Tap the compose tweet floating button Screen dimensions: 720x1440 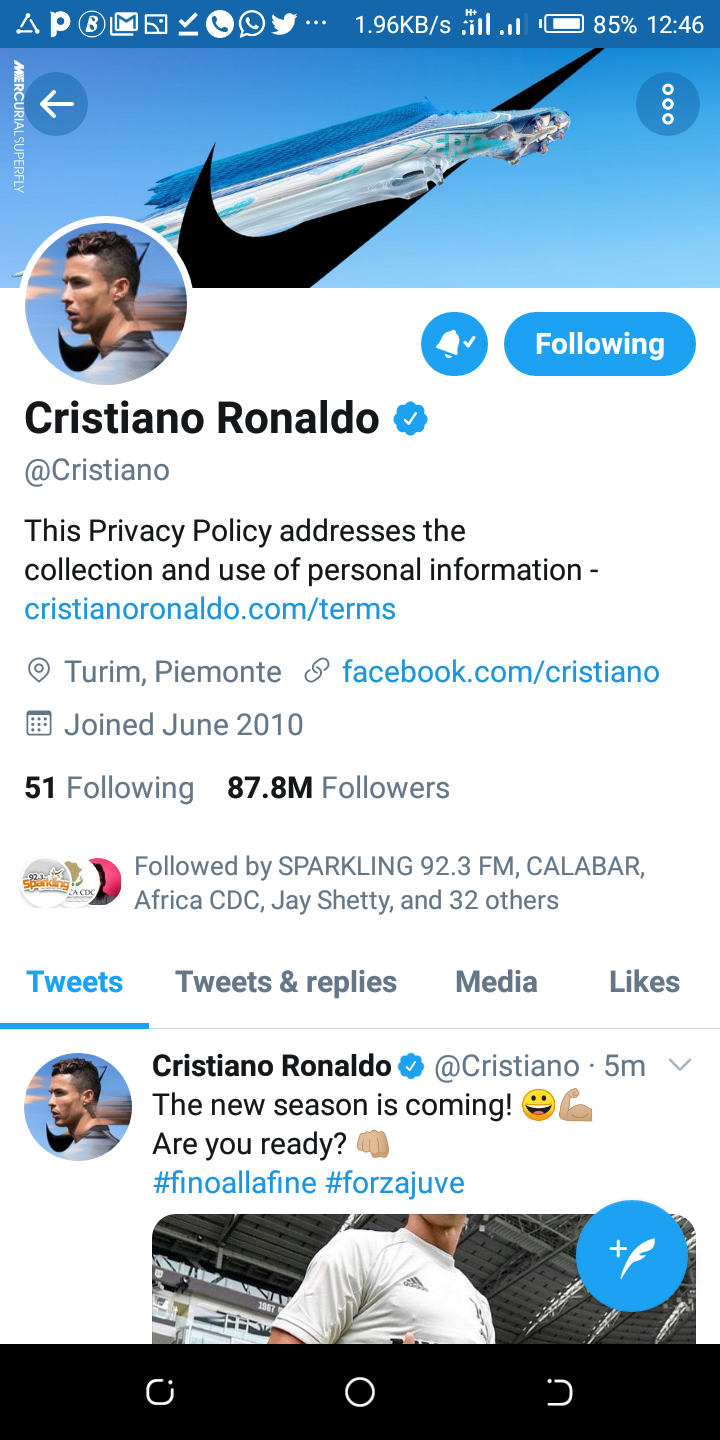pyautogui.click(x=631, y=1255)
